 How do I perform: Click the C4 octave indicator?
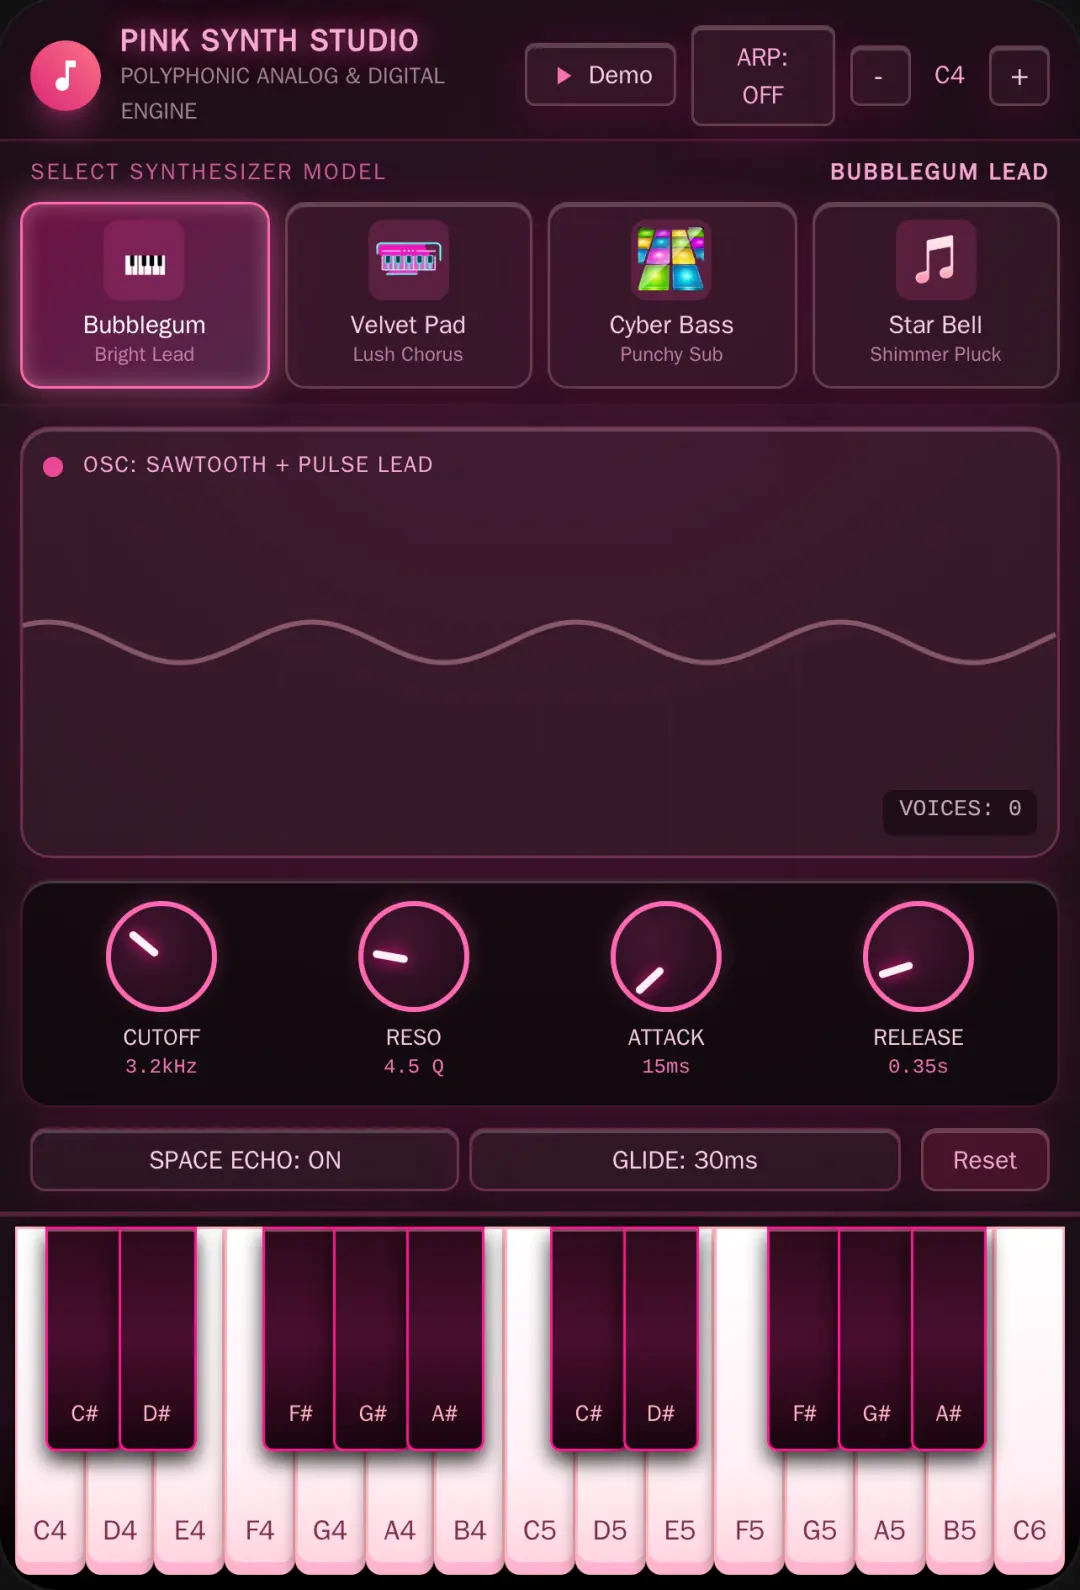pyautogui.click(x=949, y=76)
